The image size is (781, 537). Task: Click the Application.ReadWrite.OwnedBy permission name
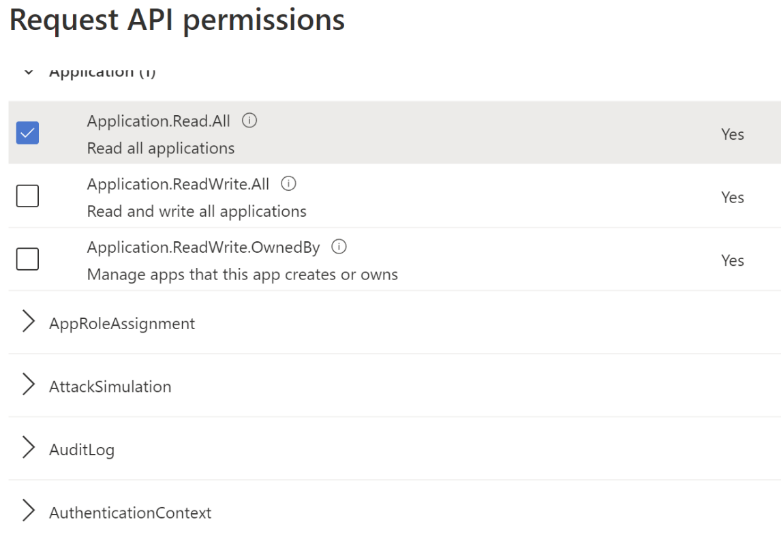click(203, 248)
